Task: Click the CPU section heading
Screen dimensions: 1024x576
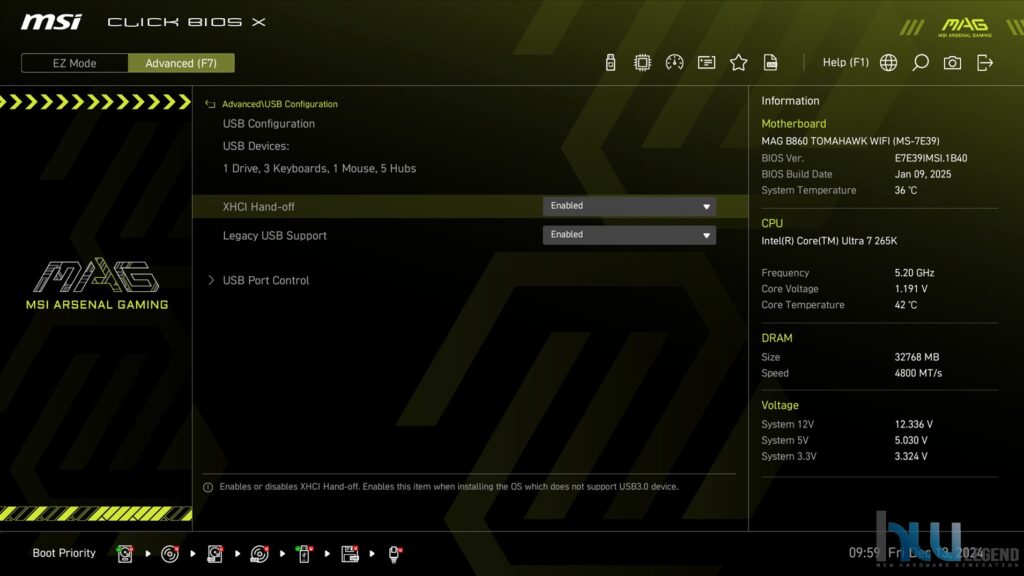Action: click(x=772, y=223)
